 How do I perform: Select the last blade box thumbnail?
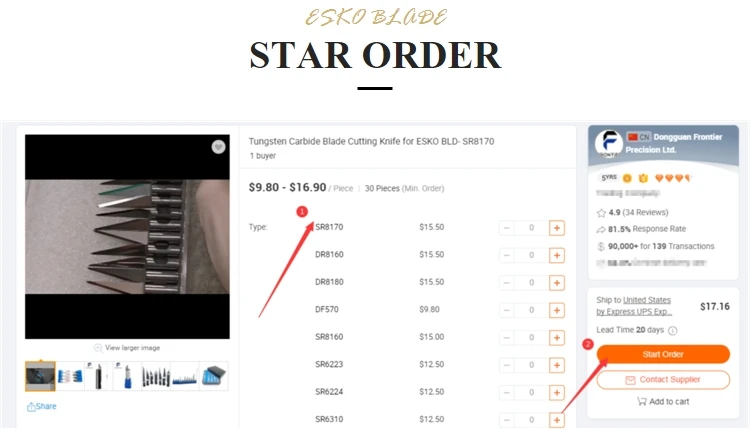(213, 376)
